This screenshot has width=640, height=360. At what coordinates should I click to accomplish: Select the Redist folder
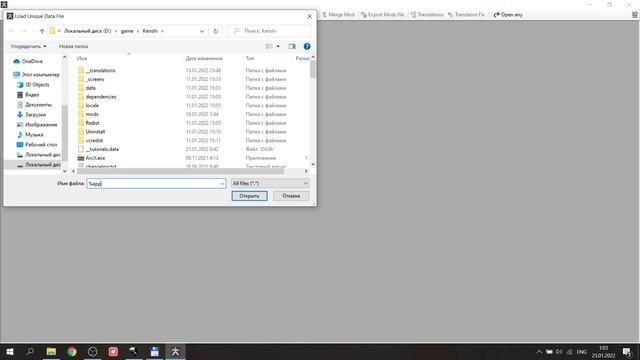pos(92,123)
